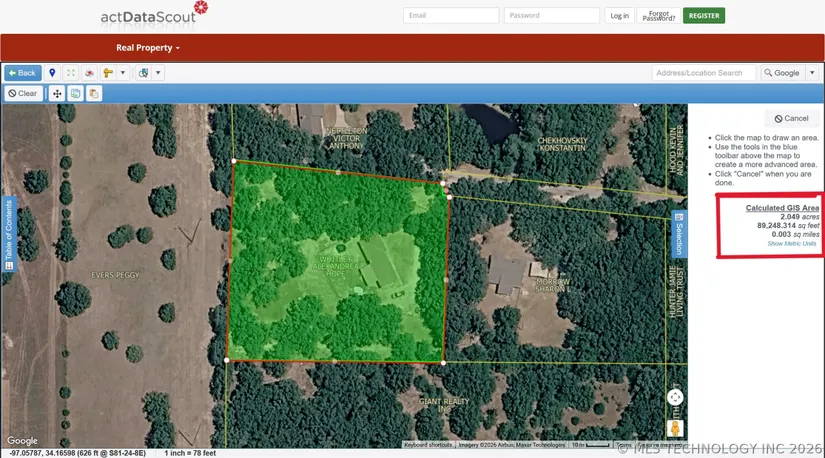Click the green REGISTER button
825x458 pixels.
[x=704, y=16]
